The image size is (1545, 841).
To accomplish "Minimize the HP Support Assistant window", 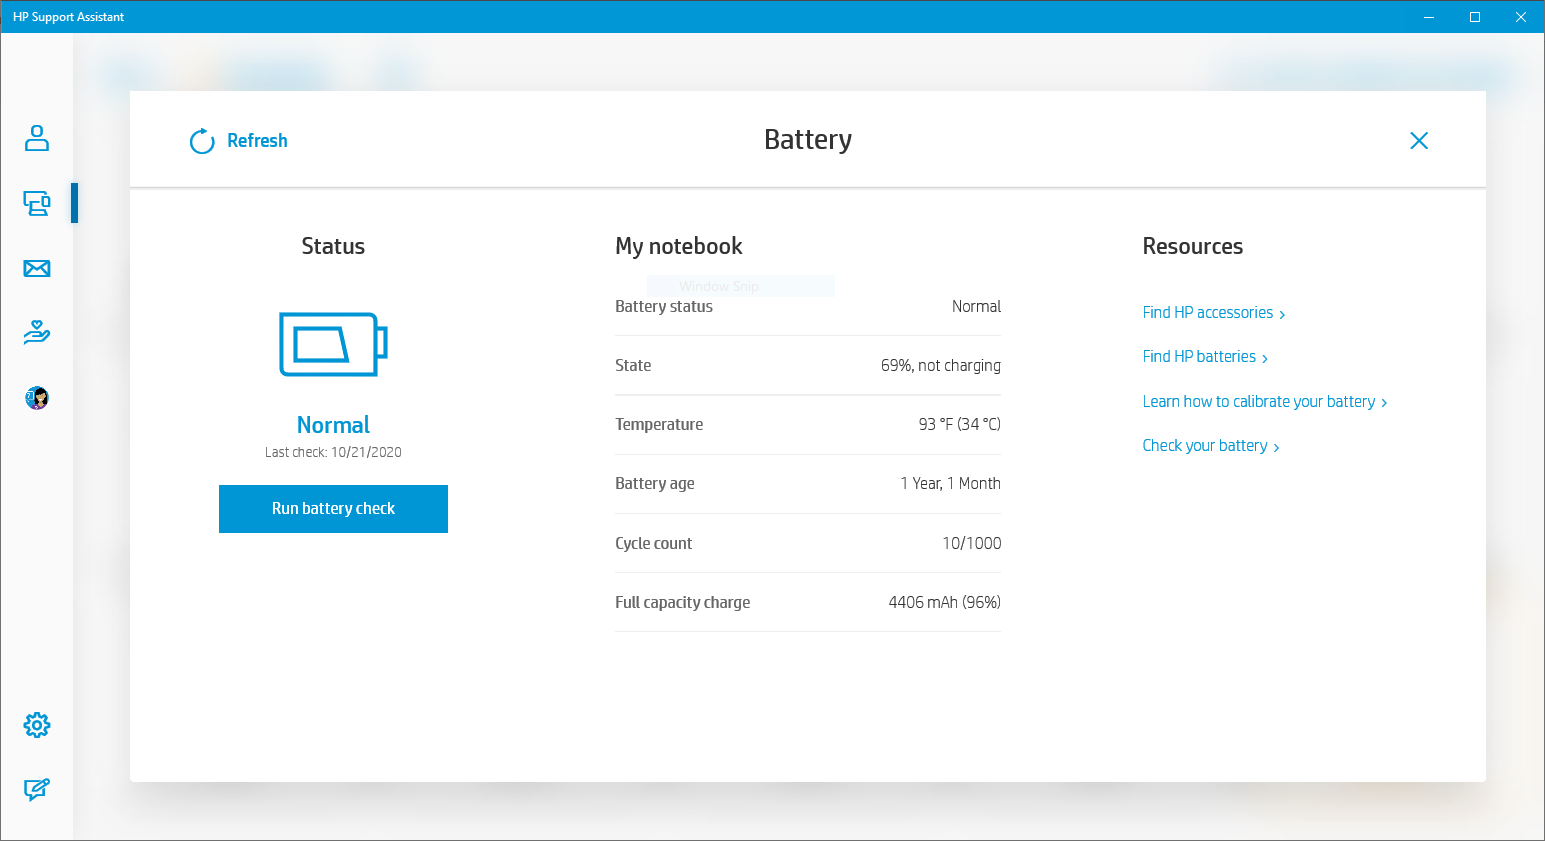I will coord(1428,16).
